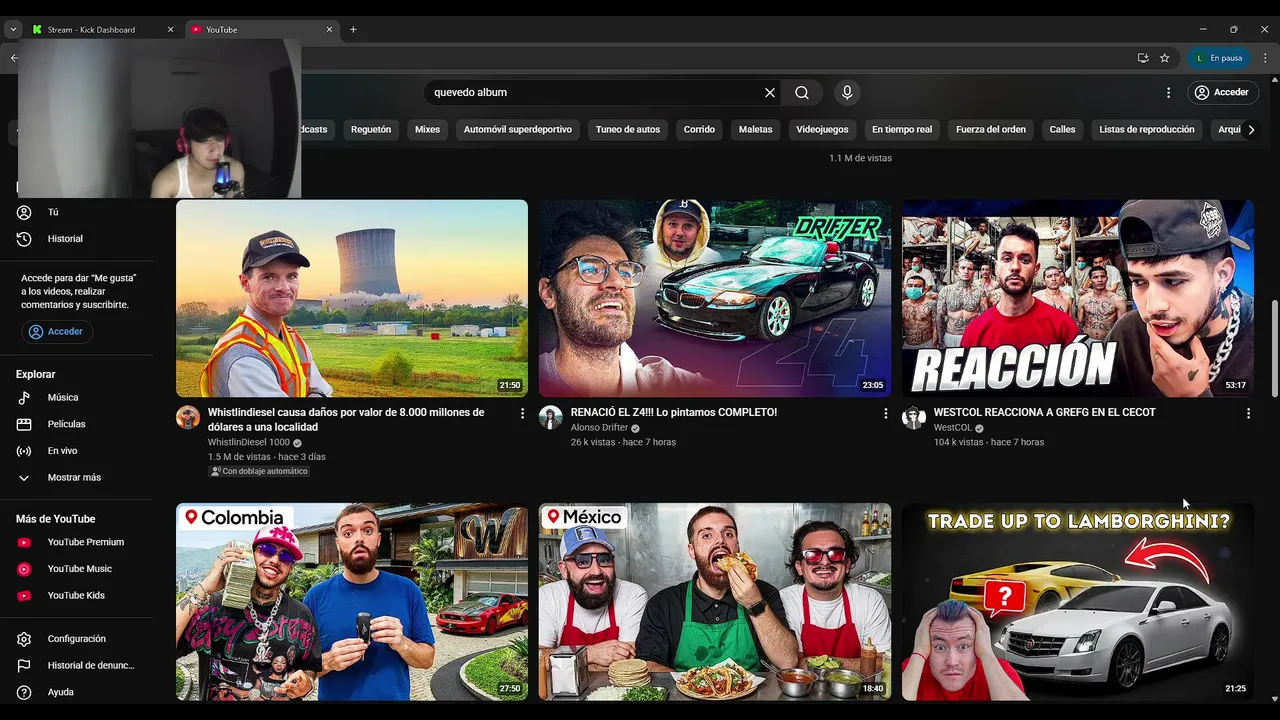Open YouTube Music in the sidebar
This screenshot has width=1280, height=720.
click(x=78, y=569)
